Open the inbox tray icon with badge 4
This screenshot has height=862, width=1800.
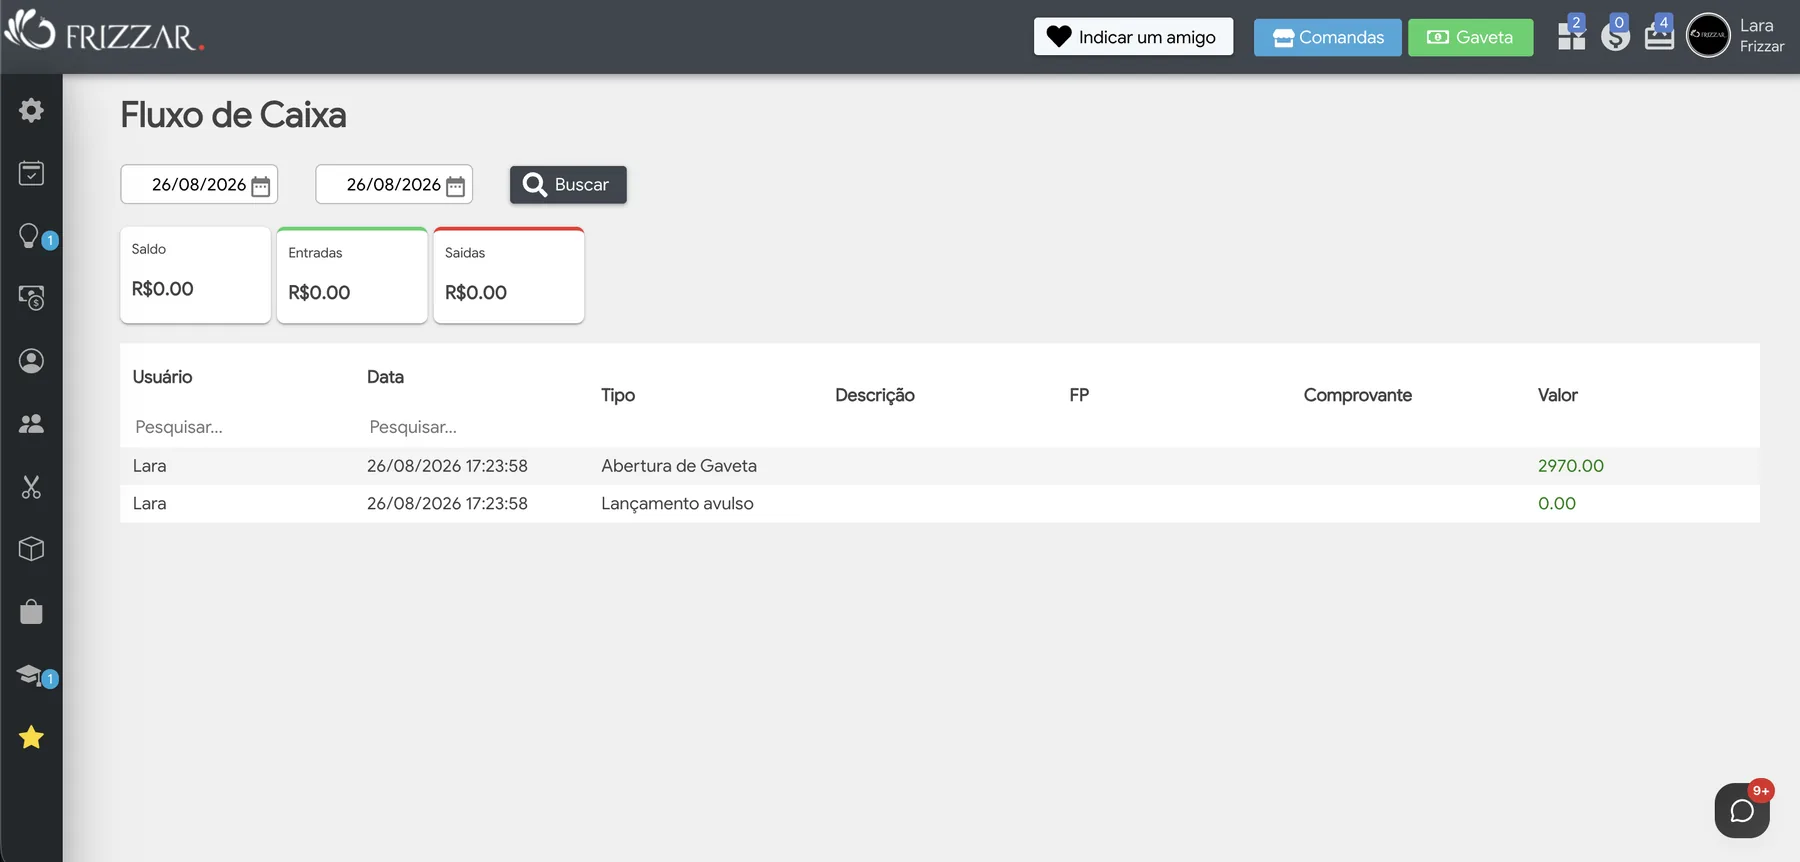tap(1659, 37)
